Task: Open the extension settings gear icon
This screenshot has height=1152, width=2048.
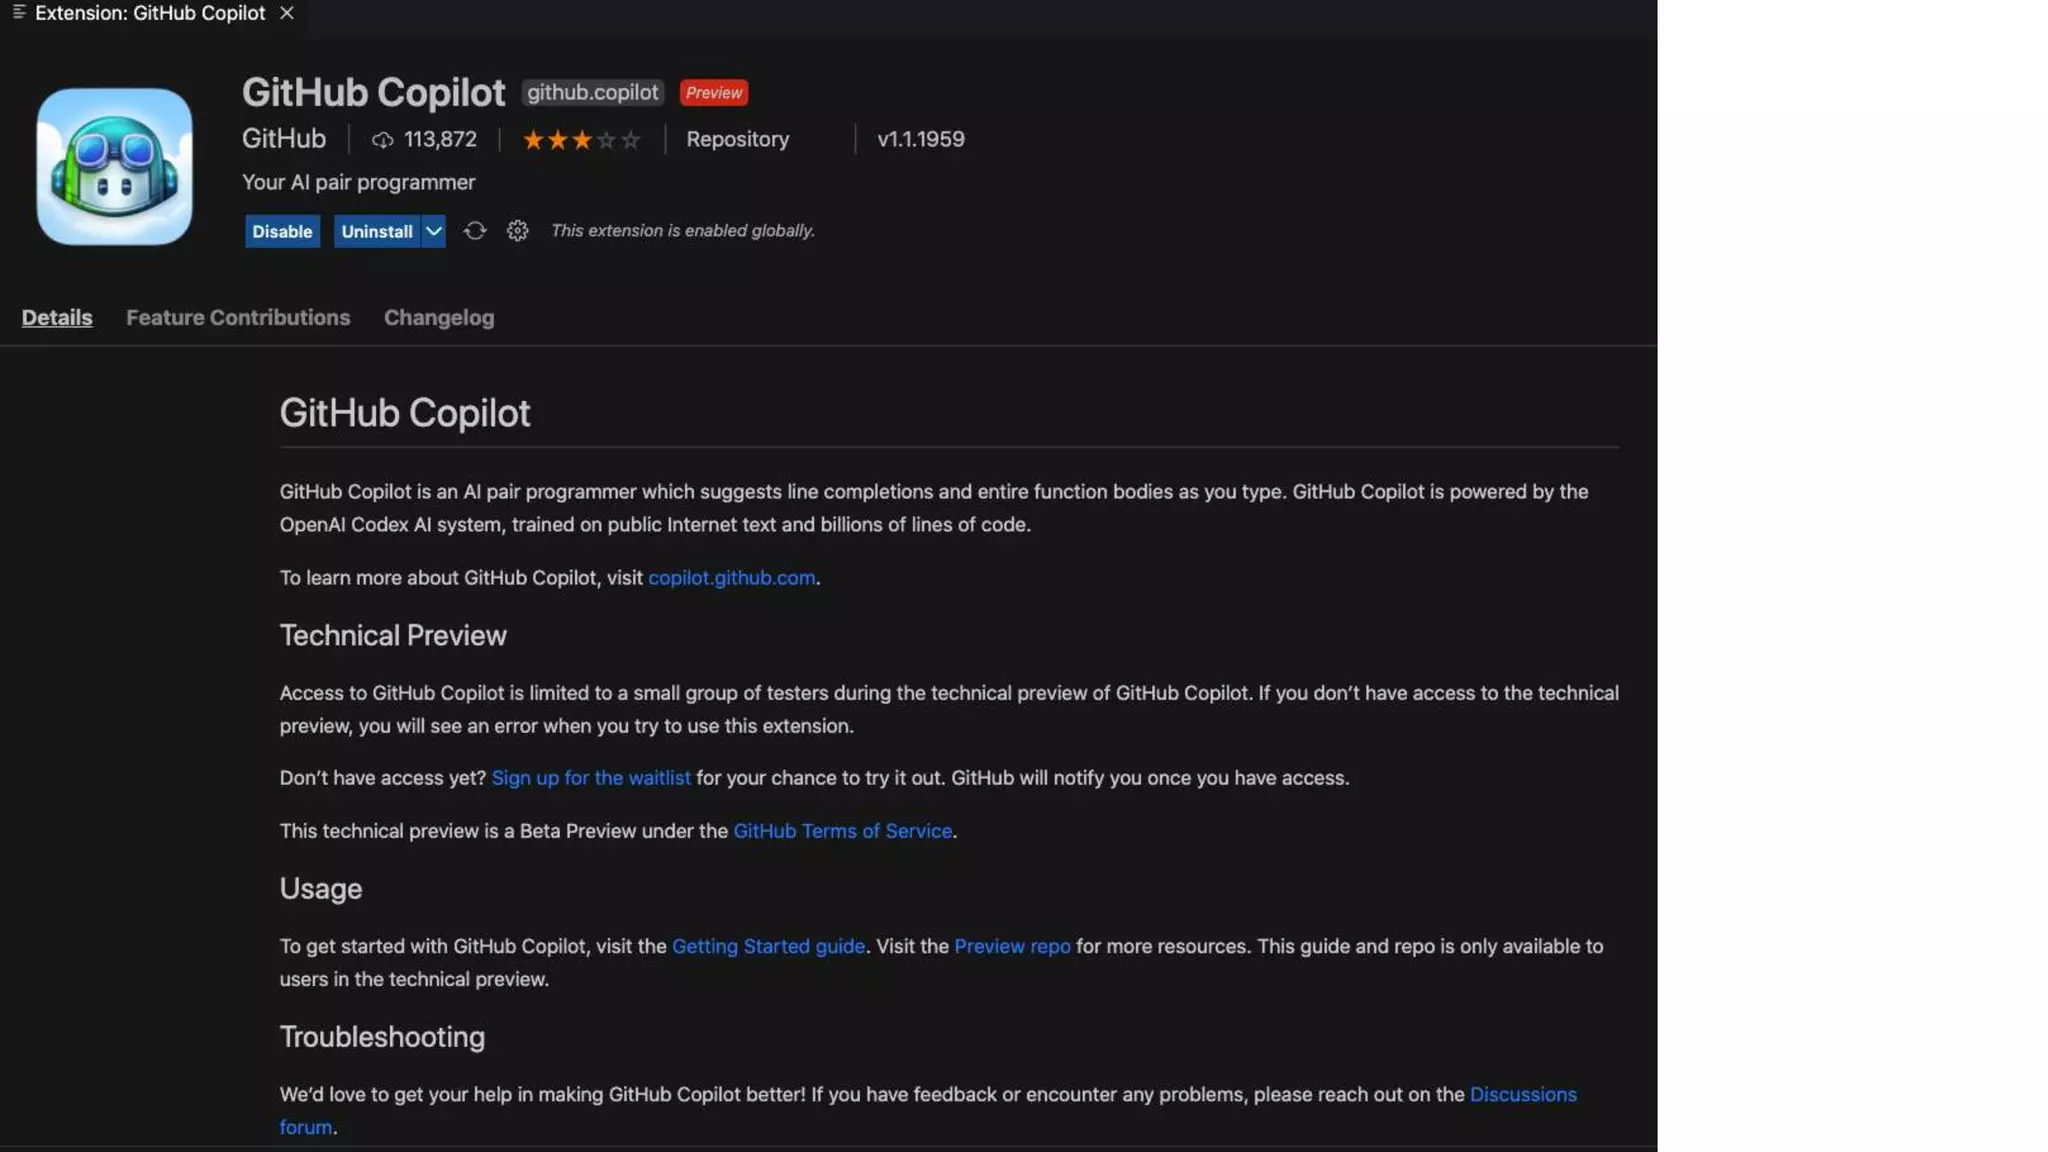Action: click(x=517, y=231)
